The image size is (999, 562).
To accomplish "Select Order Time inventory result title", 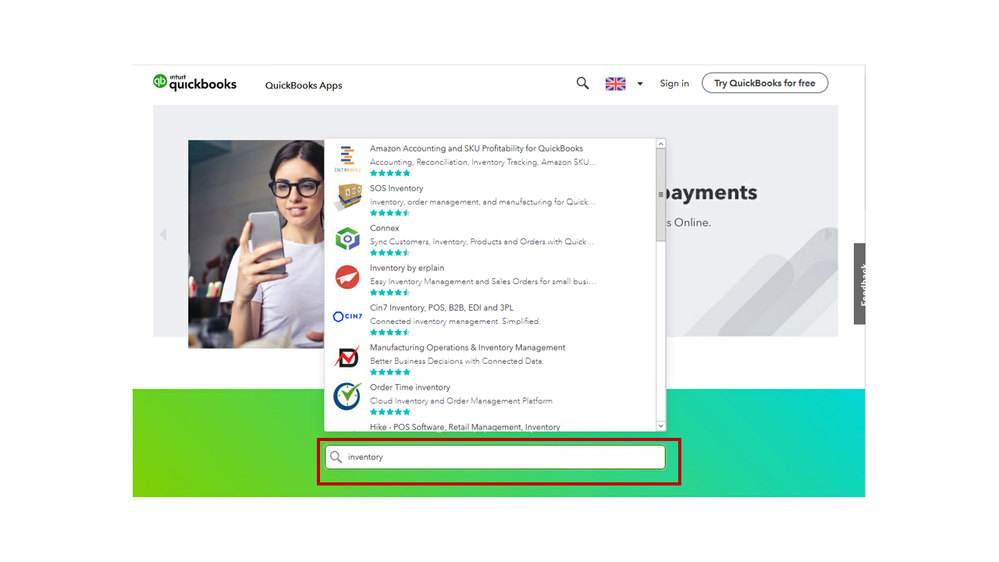I will [410, 387].
